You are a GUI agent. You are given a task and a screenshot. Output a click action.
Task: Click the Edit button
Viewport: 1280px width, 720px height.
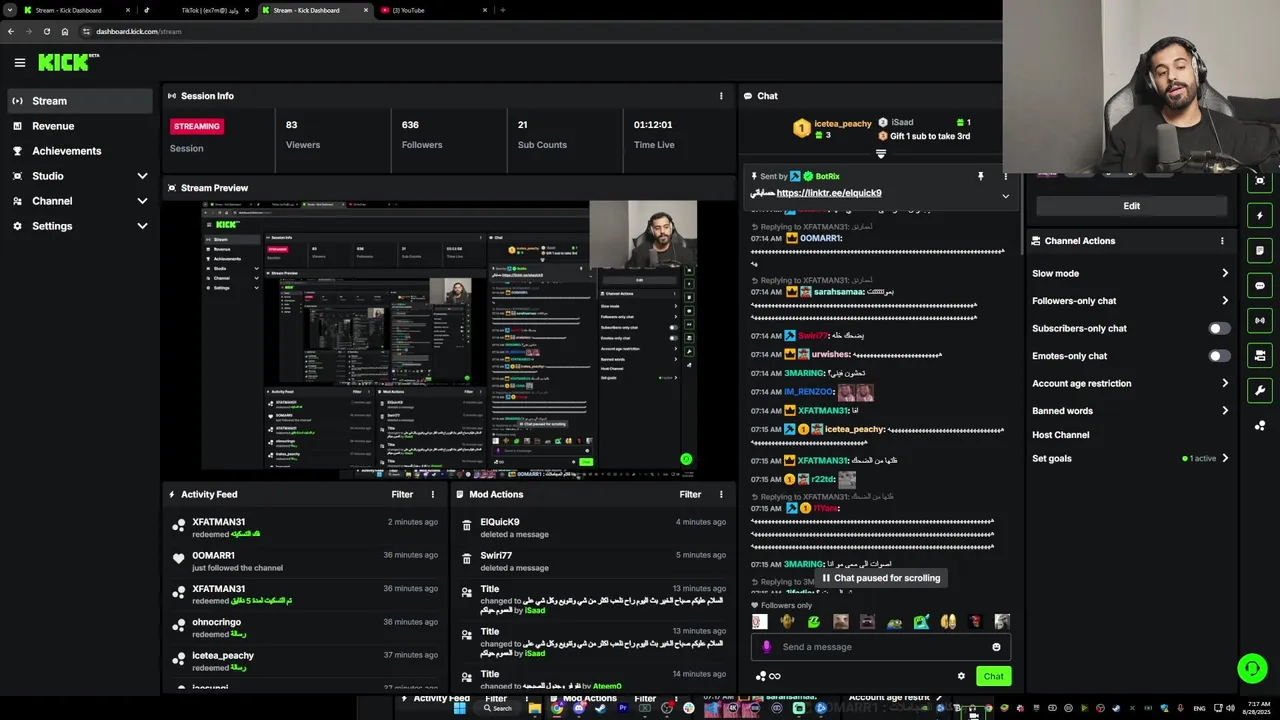1131,206
